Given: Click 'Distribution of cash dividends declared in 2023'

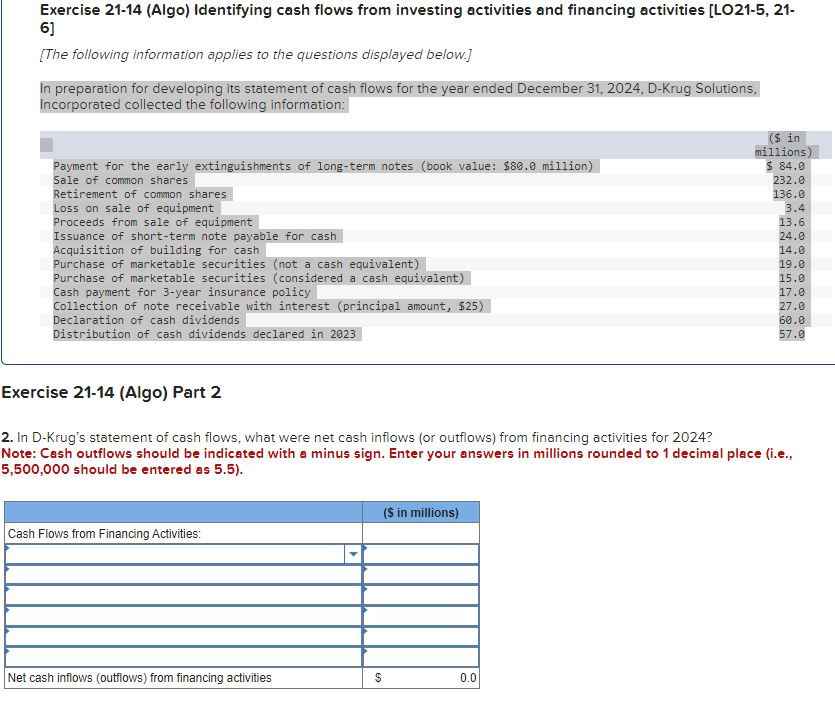Looking at the screenshot, I should pos(204,334).
